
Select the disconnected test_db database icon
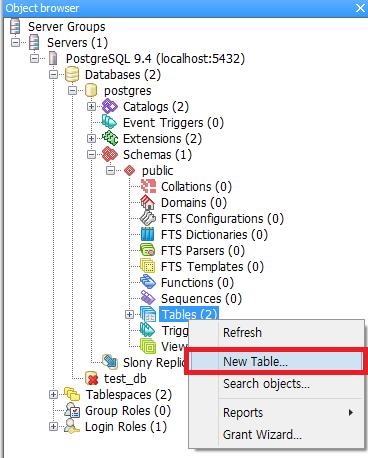pos(91,379)
